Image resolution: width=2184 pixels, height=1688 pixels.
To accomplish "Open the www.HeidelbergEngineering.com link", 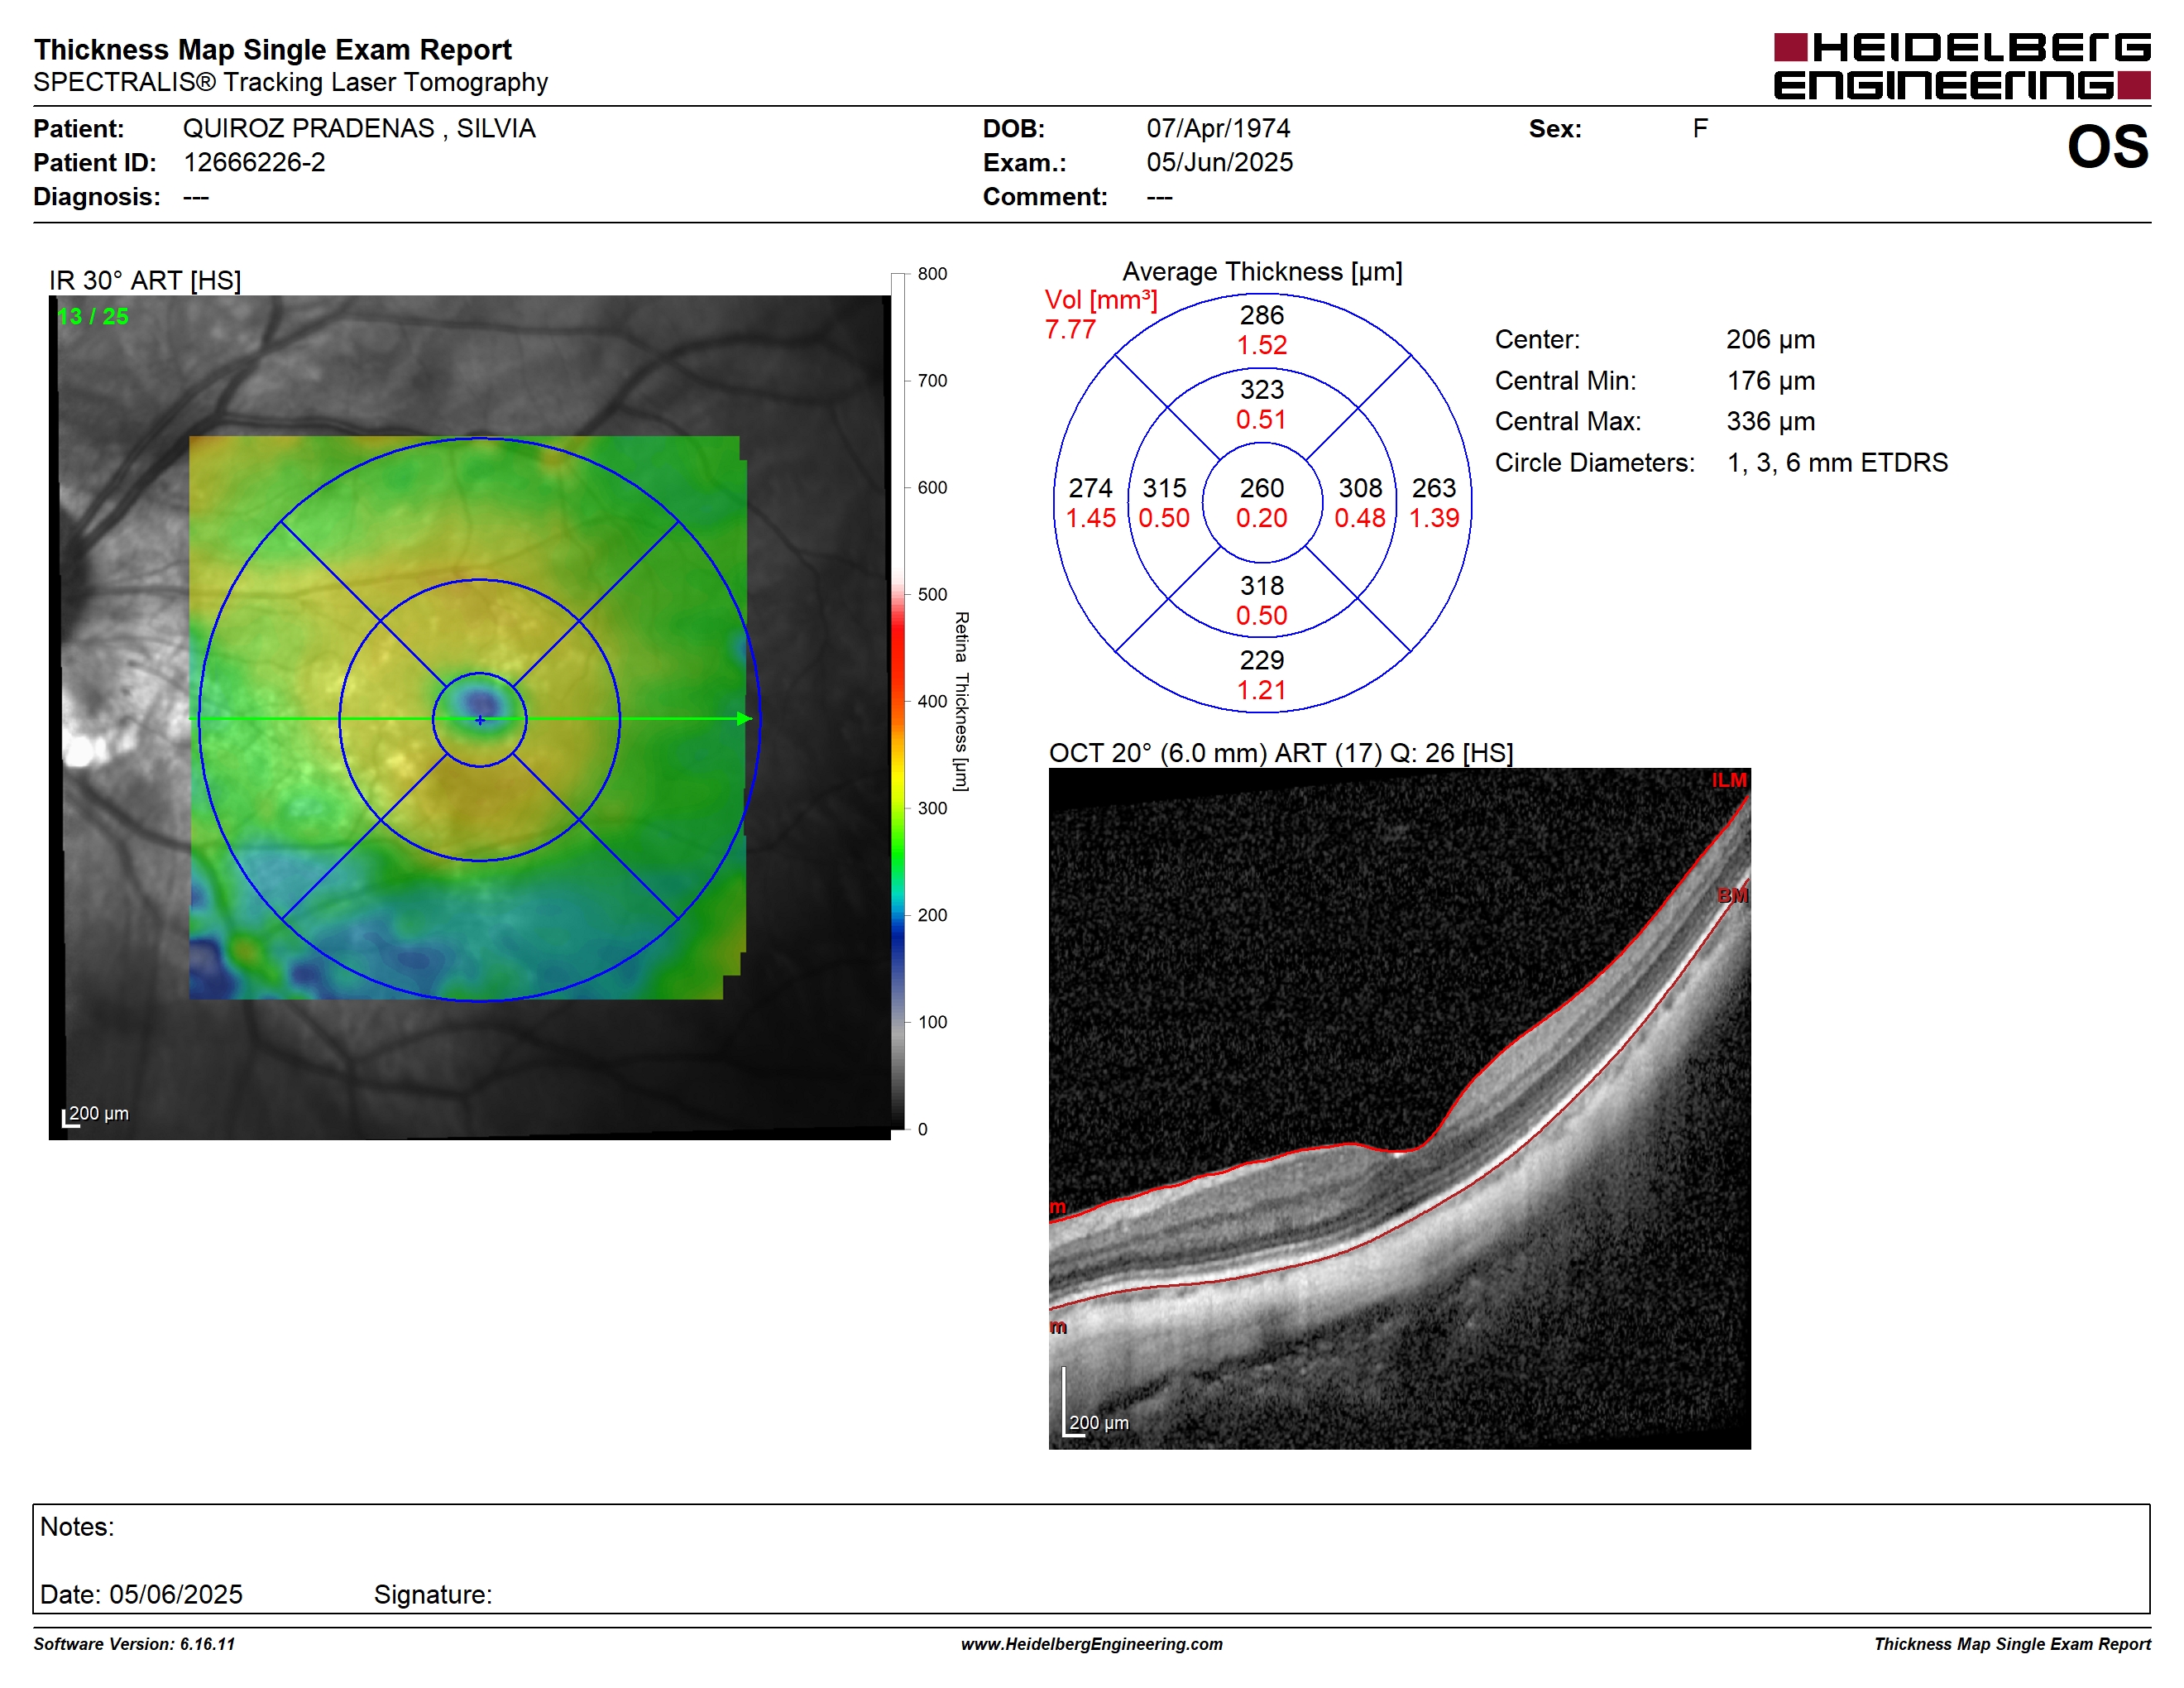I will point(1091,1645).
